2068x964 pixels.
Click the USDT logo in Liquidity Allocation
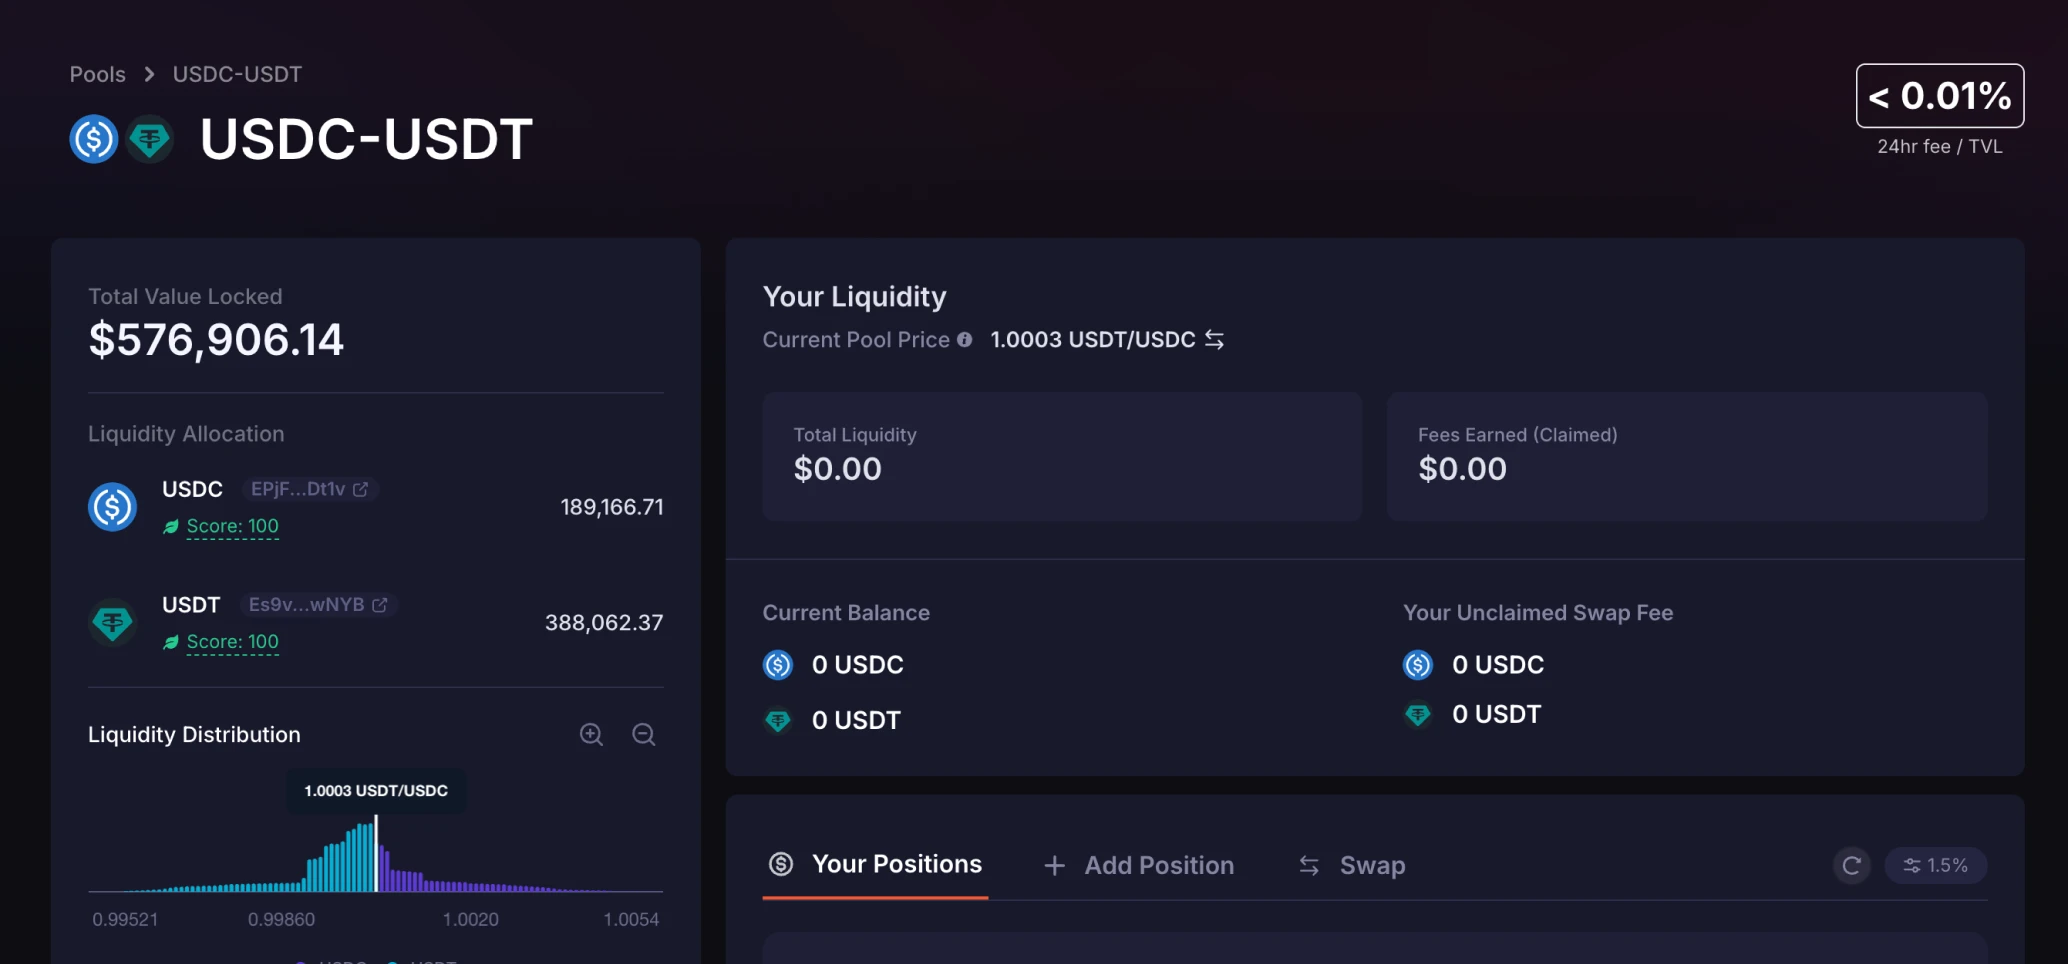(x=112, y=622)
